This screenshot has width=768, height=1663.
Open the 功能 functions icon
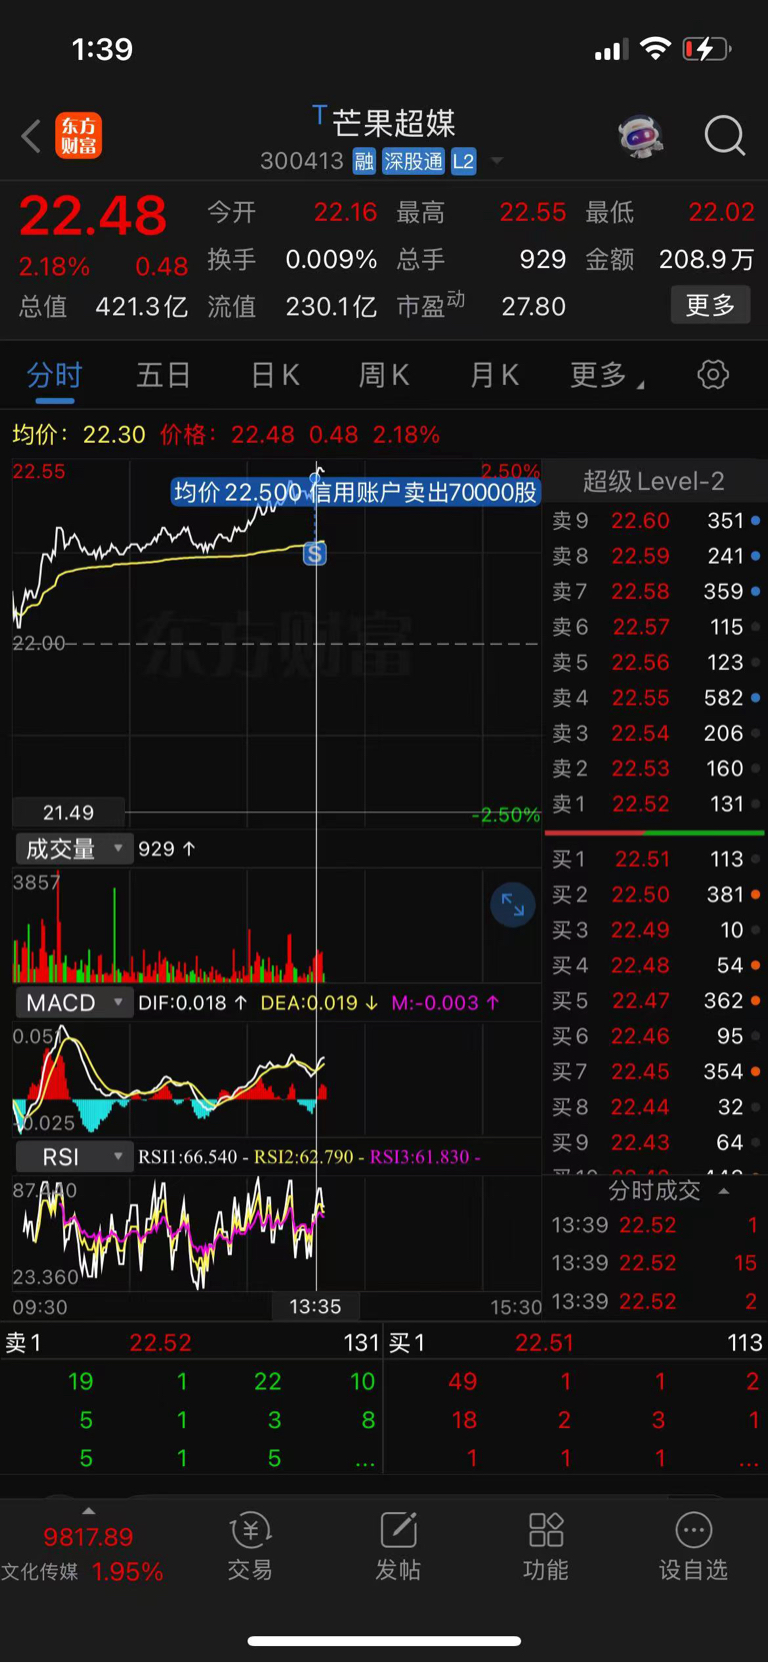click(546, 1546)
